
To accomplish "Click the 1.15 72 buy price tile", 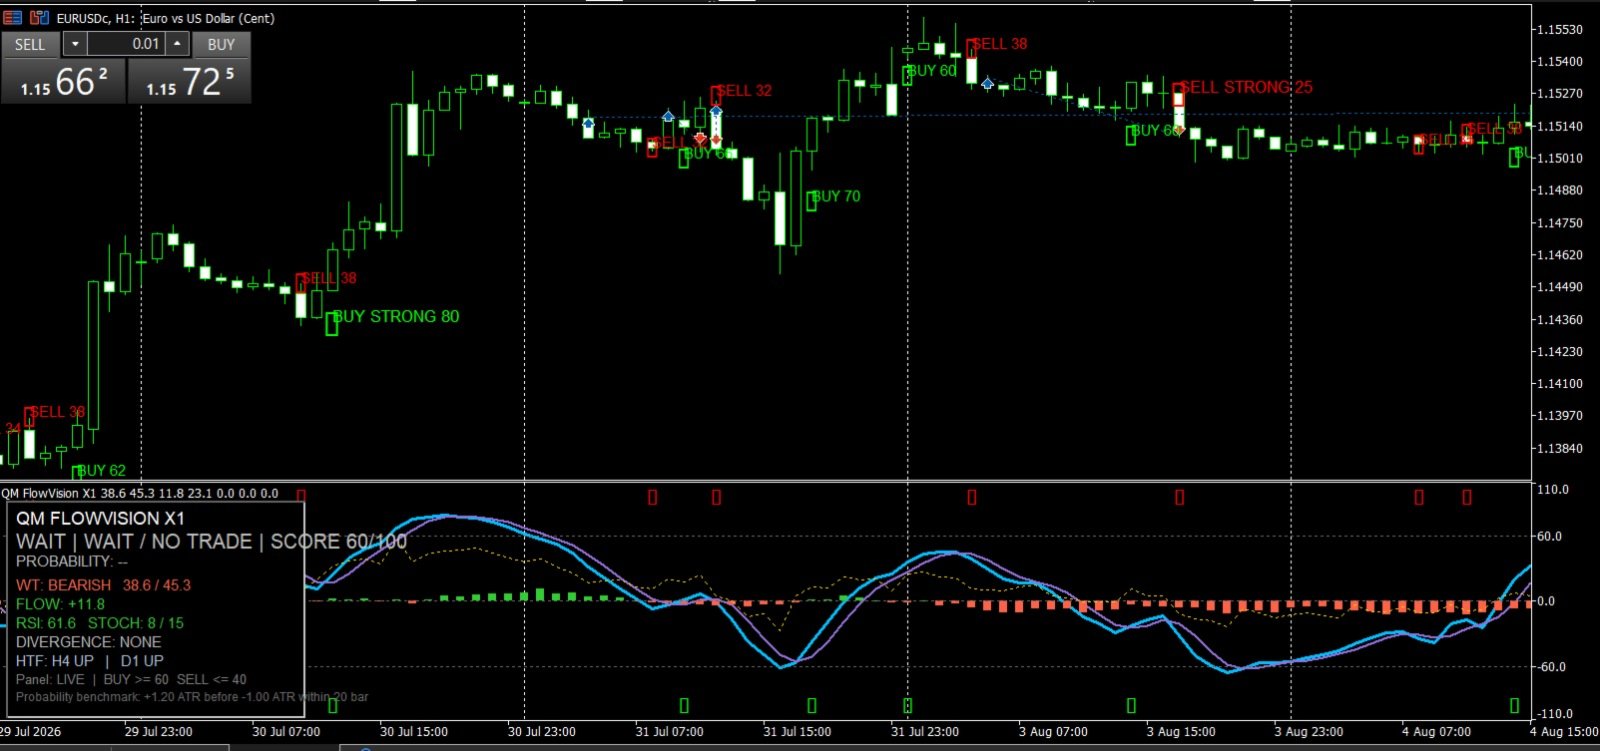I will 189,81.
